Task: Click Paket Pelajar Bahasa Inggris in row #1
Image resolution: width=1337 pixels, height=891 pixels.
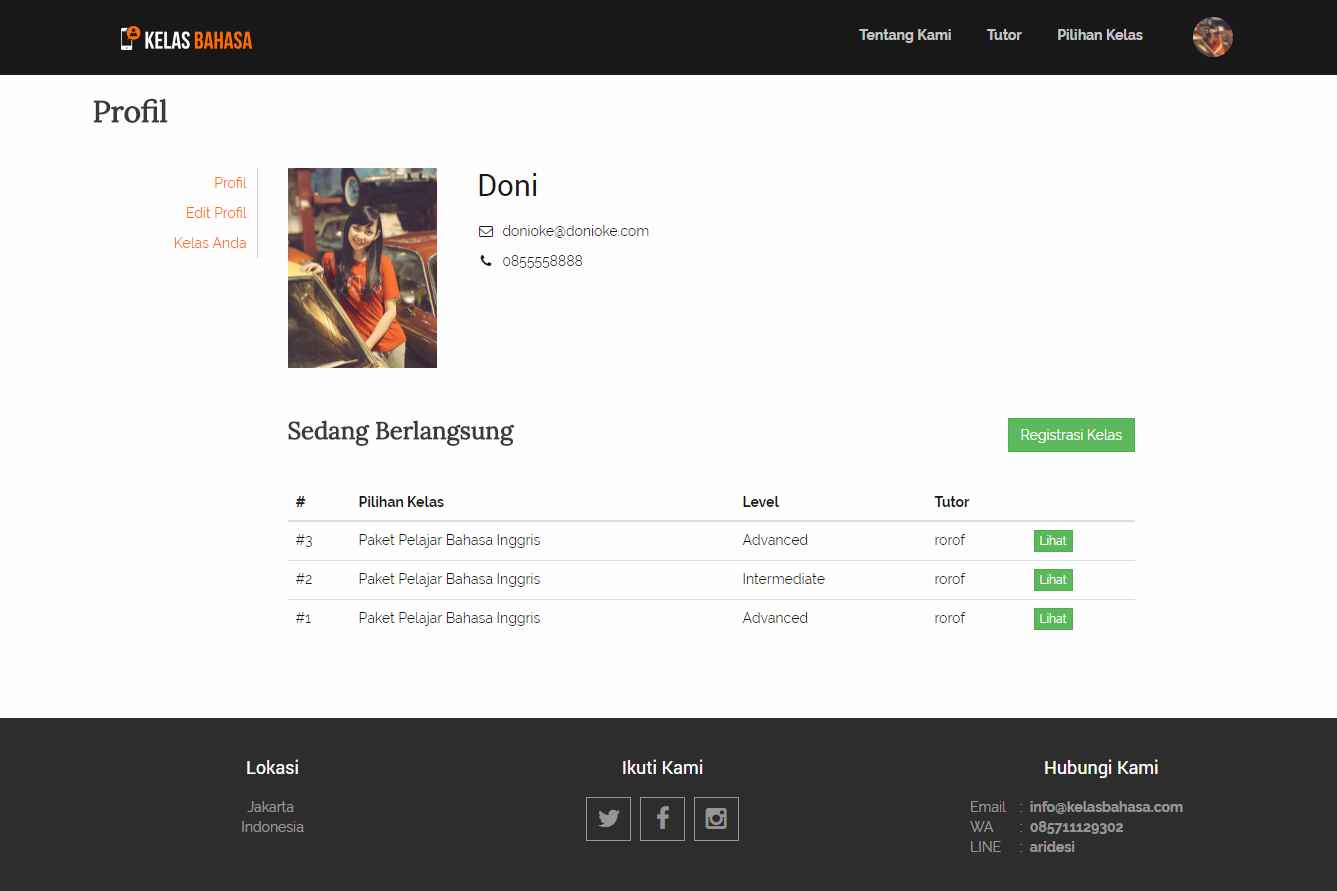Action: [x=449, y=618]
